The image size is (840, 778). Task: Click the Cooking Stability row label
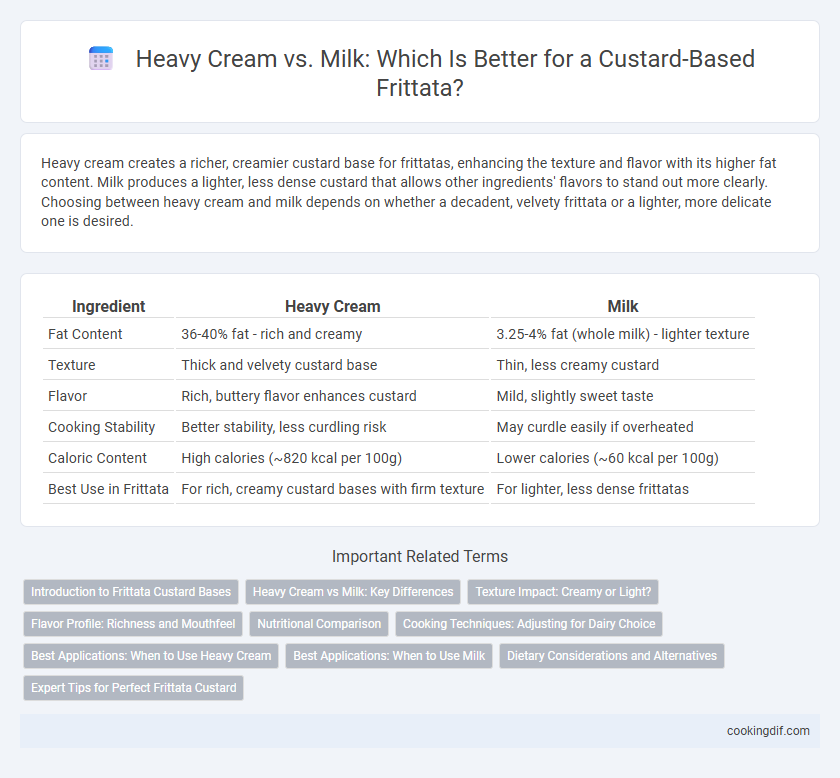(x=101, y=427)
